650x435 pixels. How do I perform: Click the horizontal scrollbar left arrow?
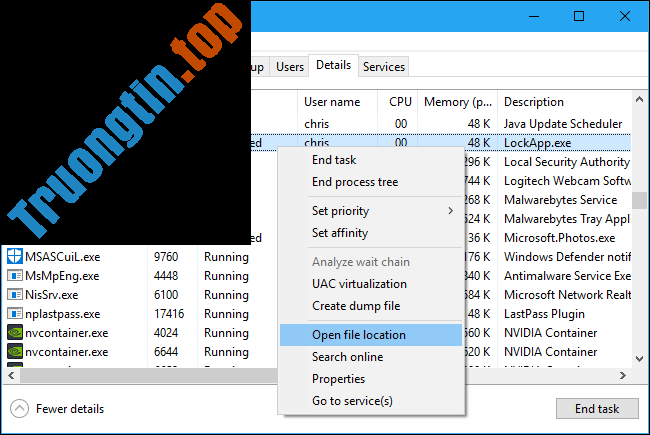[x=11, y=375]
